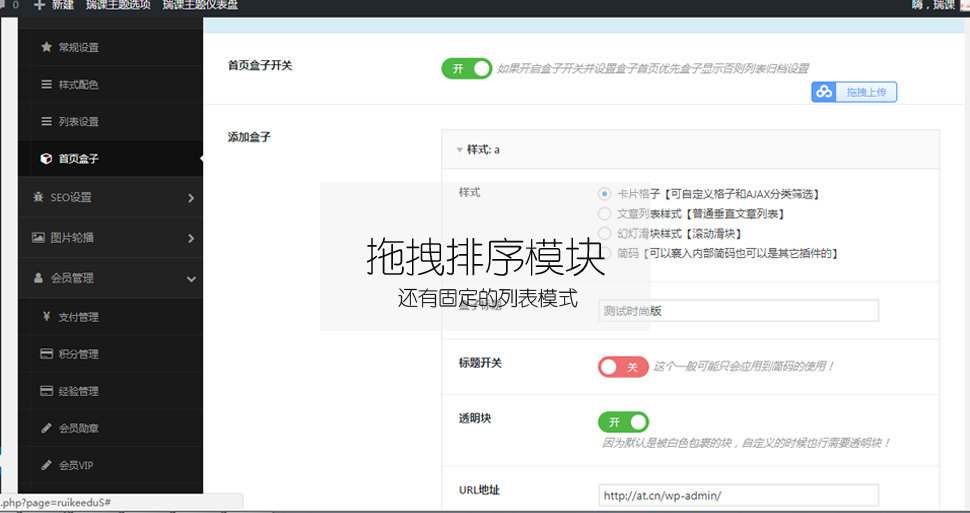Click the blue 拖拽上传 upload button
The image size is (970, 513).
click(x=854, y=92)
